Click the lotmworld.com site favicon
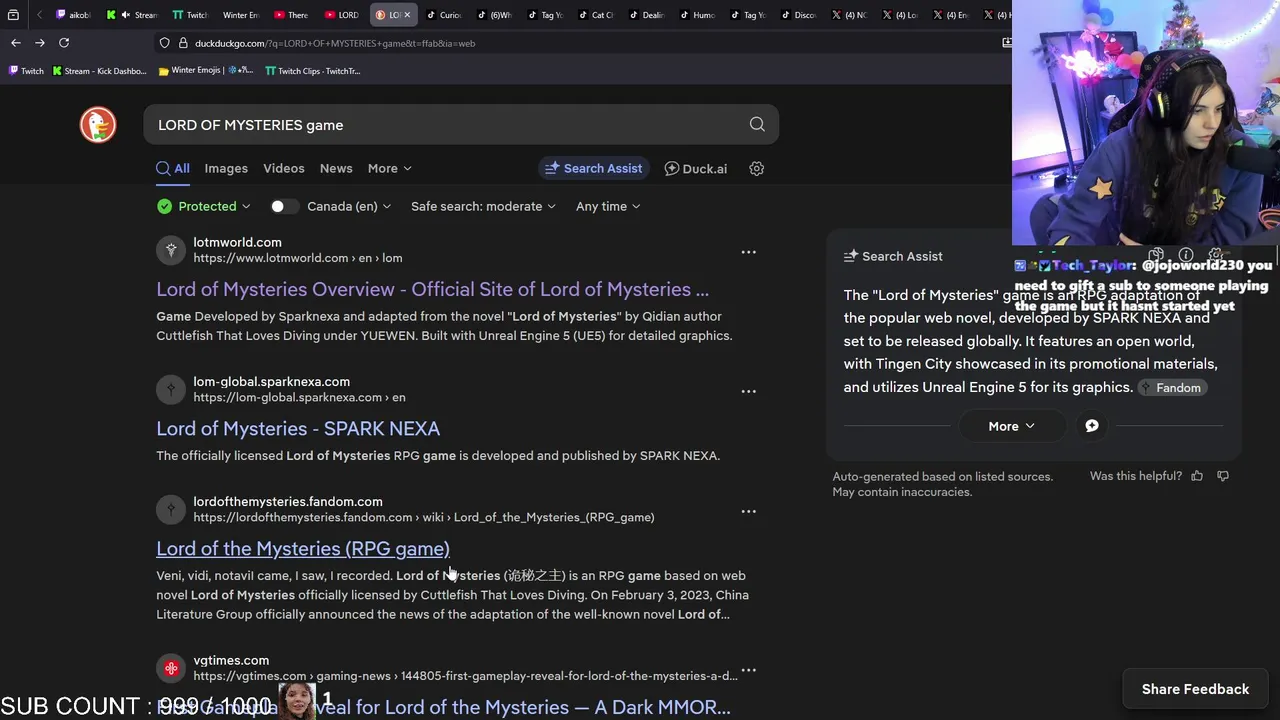The height and width of the screenshot is (720, 1280). click(x=171, y=250)
